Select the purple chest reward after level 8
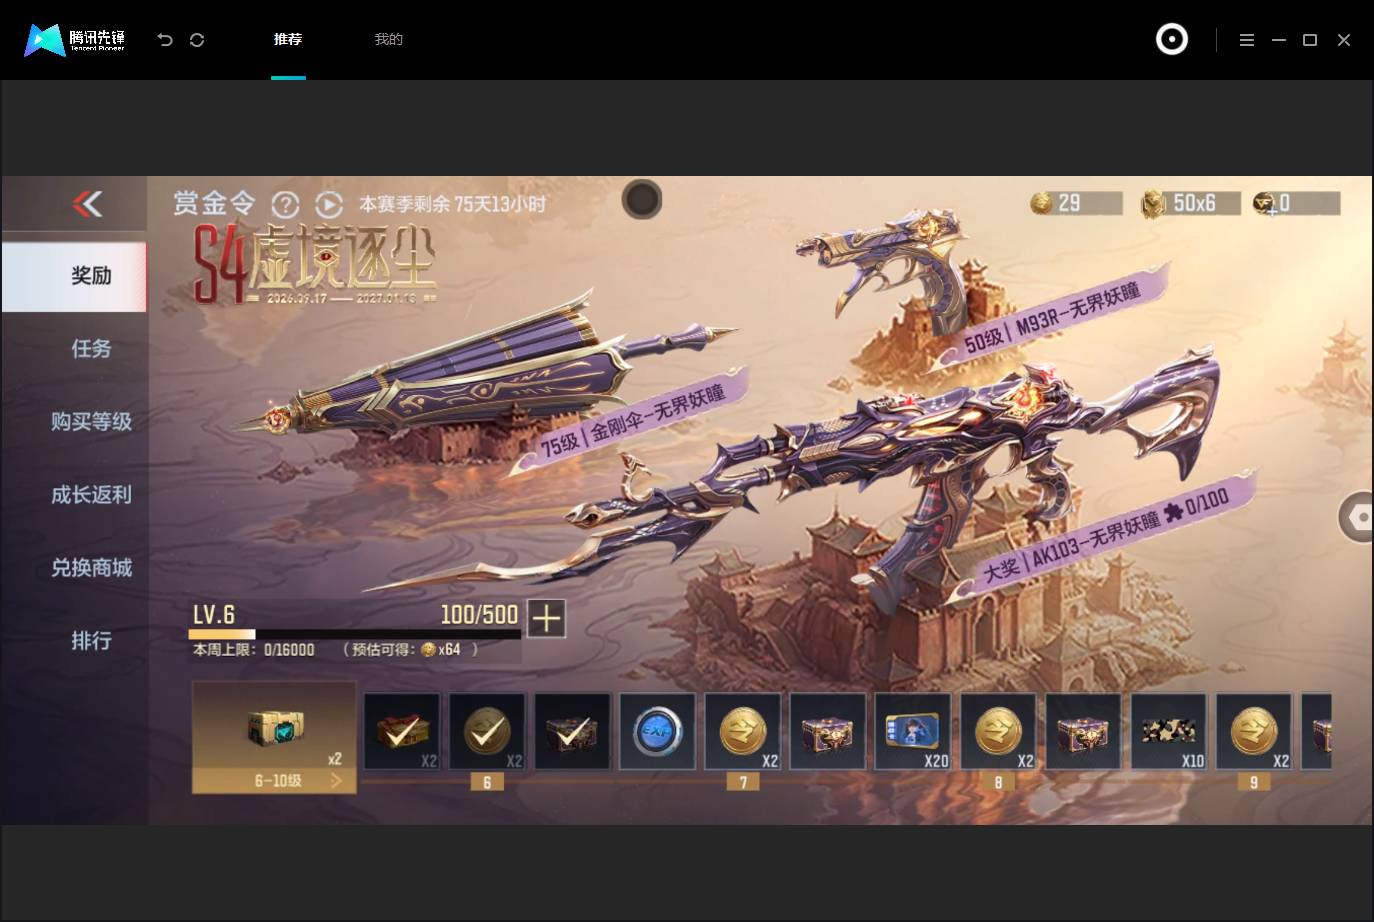Viewport: 1374px width, 922px height. pyautogui.click(x=1083, y=732)
